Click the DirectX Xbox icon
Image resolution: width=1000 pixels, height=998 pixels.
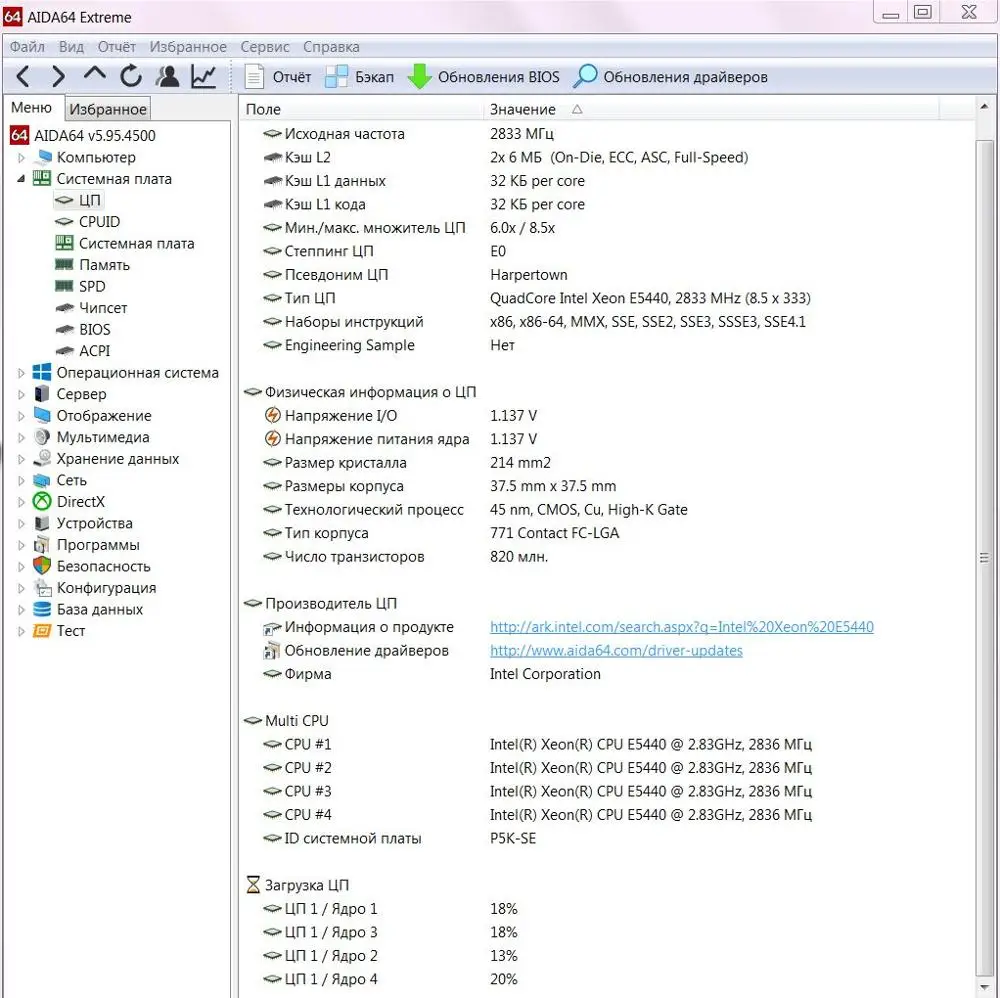pos(42,502)
